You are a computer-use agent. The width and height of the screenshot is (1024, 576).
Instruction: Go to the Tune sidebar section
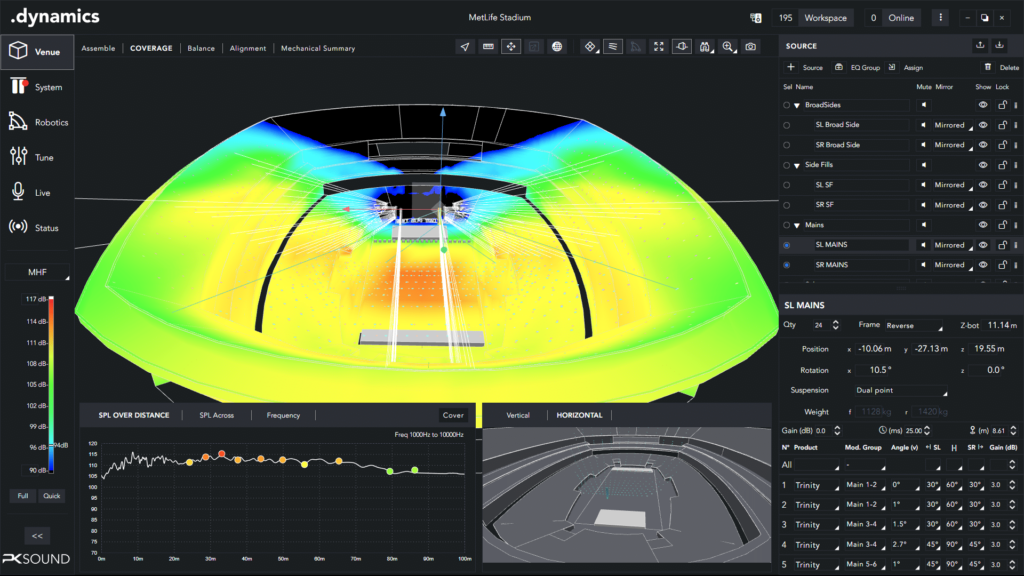(36, 157)
